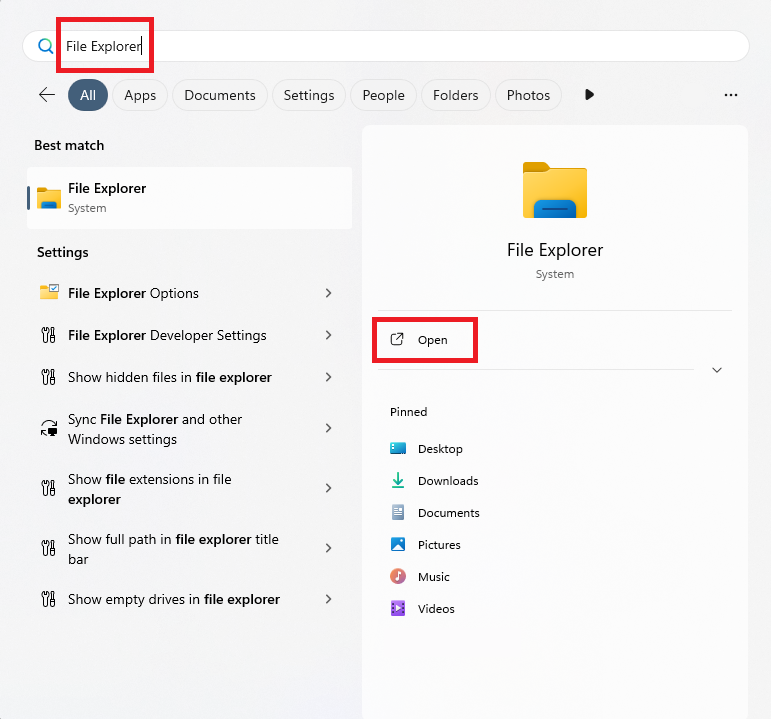The height and width of the screenshot is (719, 771).
Task: Open the three-dot more options menu
Action: tap(731, 95)
